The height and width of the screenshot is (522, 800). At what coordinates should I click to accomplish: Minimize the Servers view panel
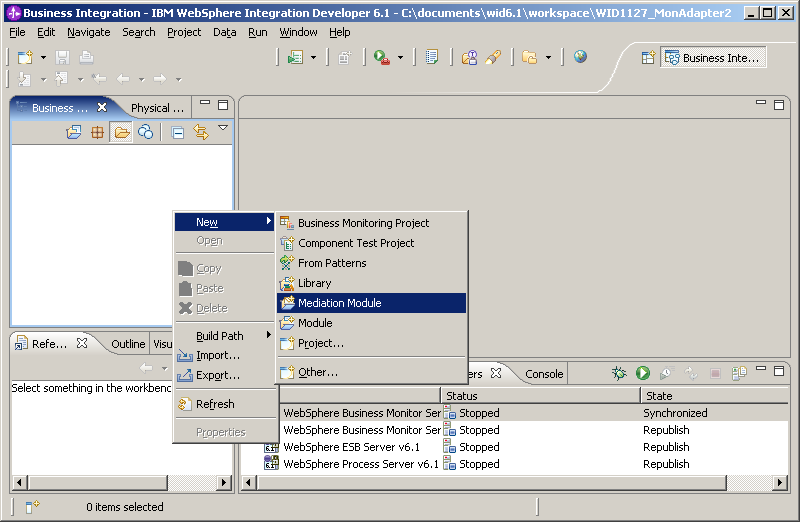[x=761, y=369]
